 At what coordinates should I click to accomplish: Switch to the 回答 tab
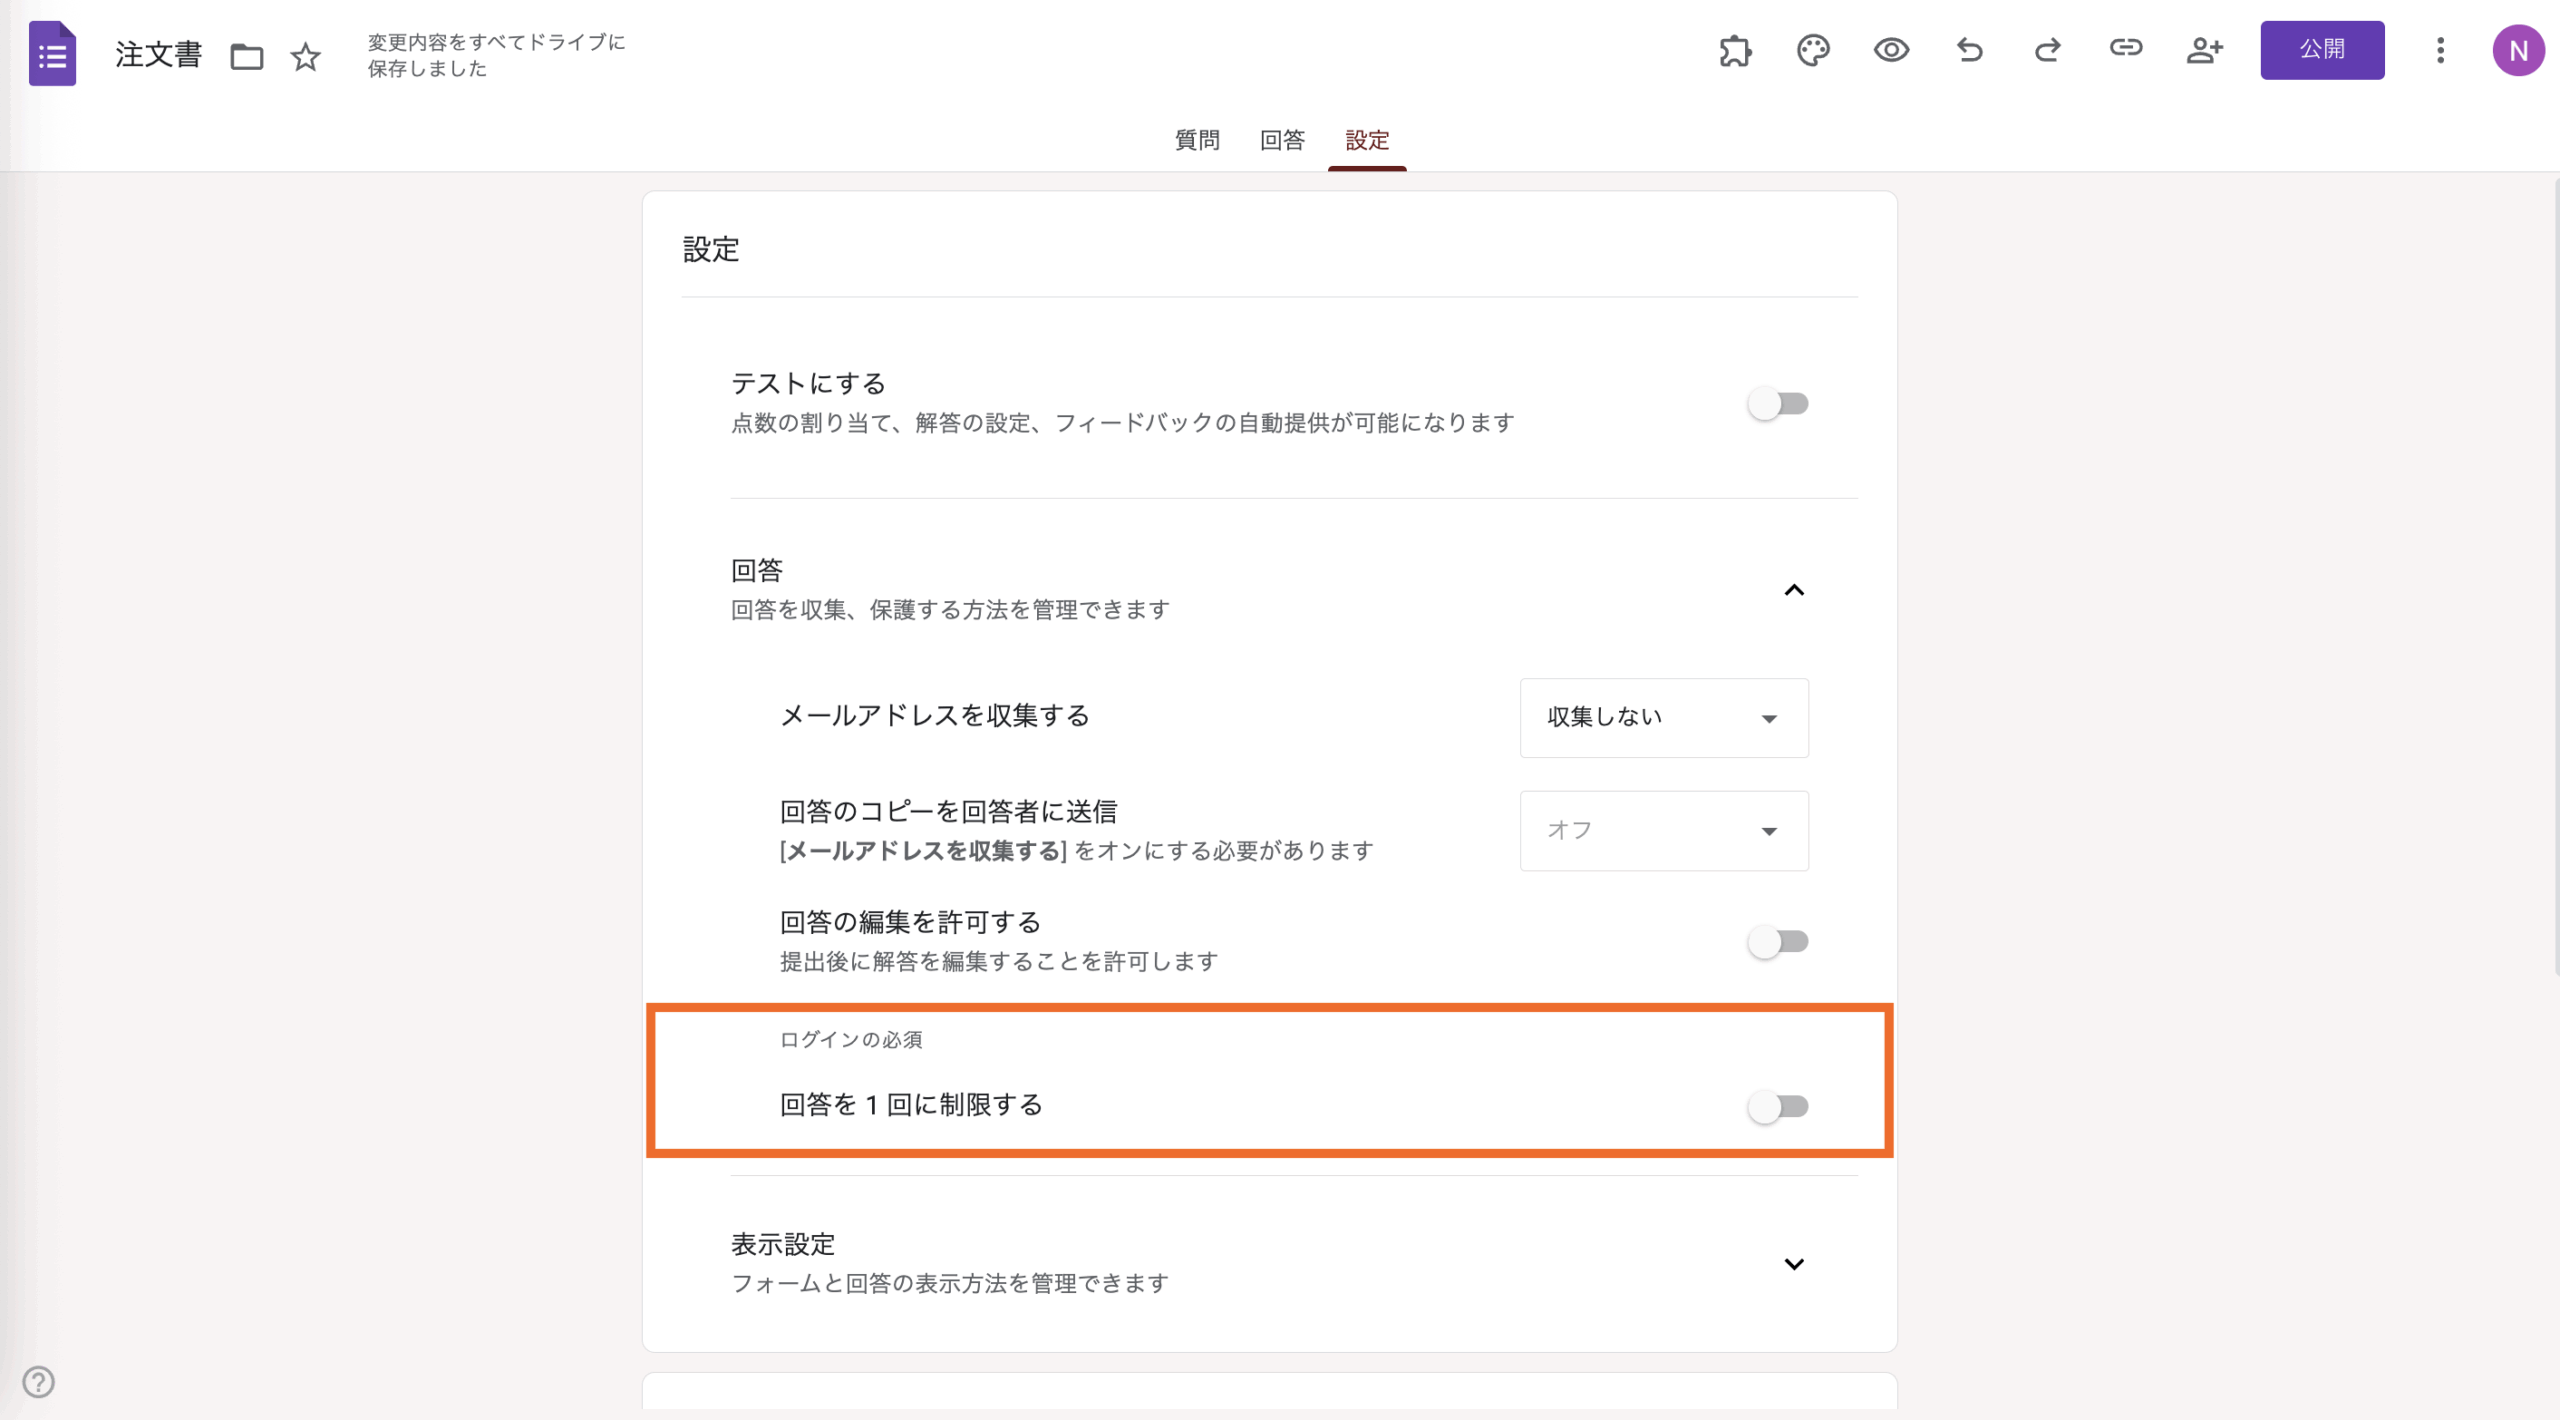coord(1282,140)
